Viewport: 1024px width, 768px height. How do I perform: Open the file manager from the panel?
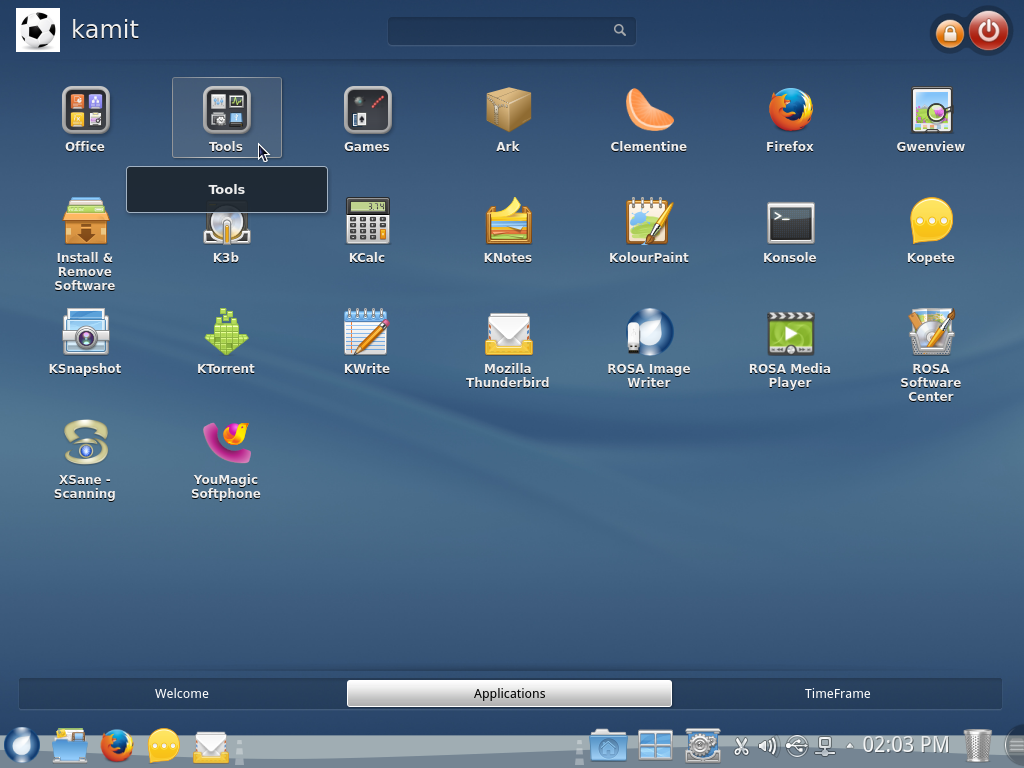click(70, 745)
